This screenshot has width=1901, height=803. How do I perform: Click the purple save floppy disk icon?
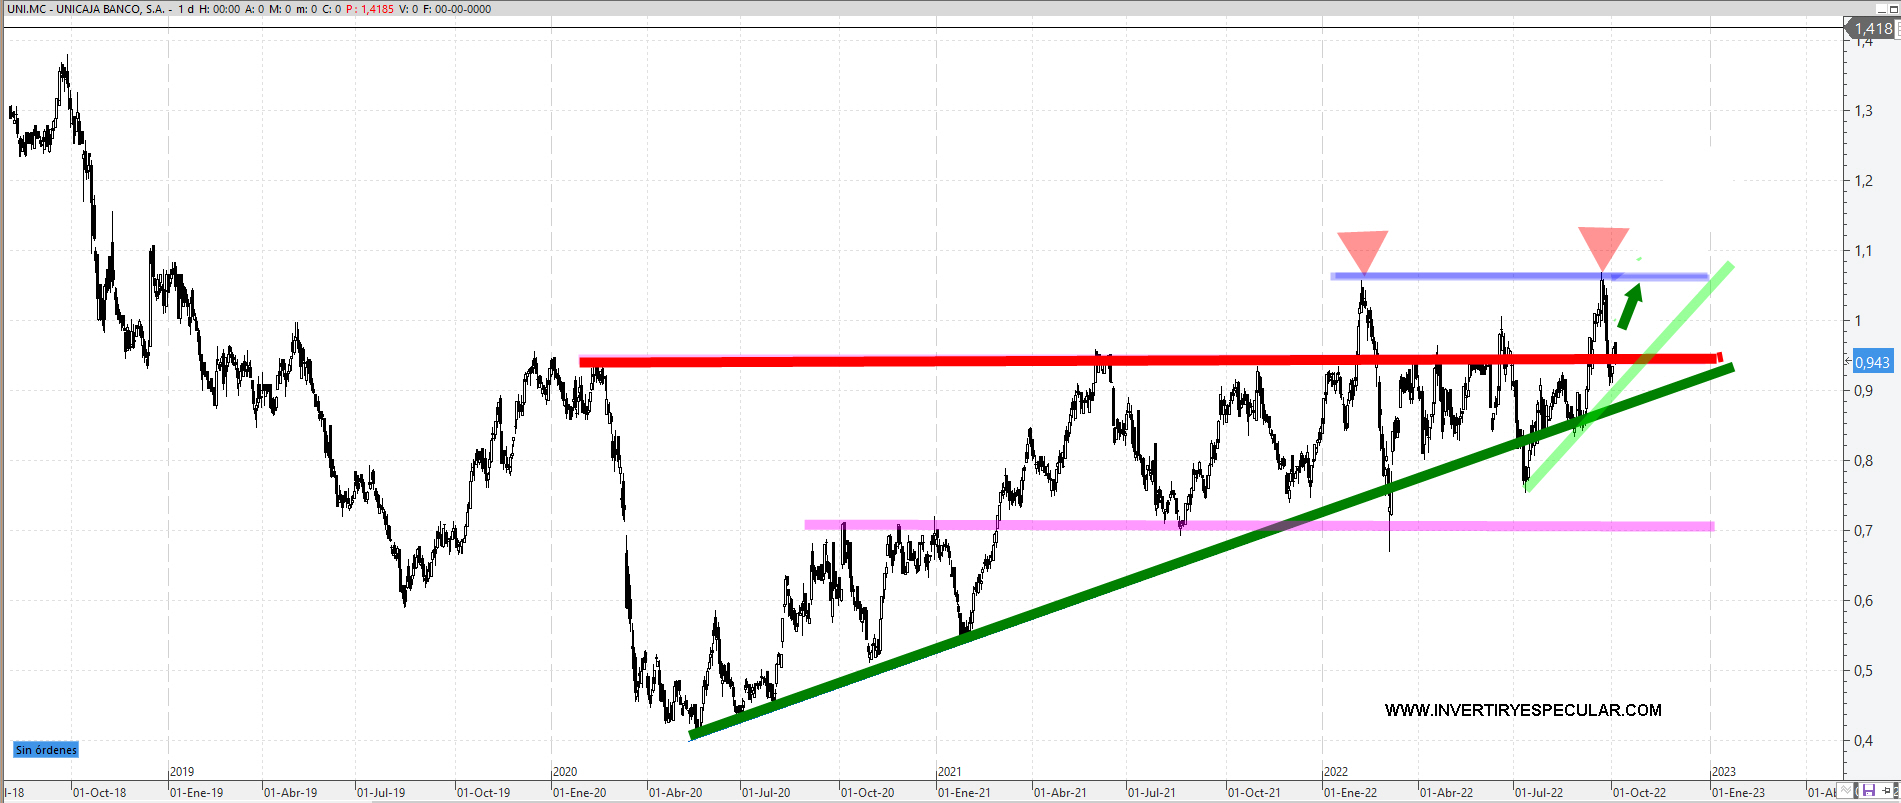(x=1868, y=791)
